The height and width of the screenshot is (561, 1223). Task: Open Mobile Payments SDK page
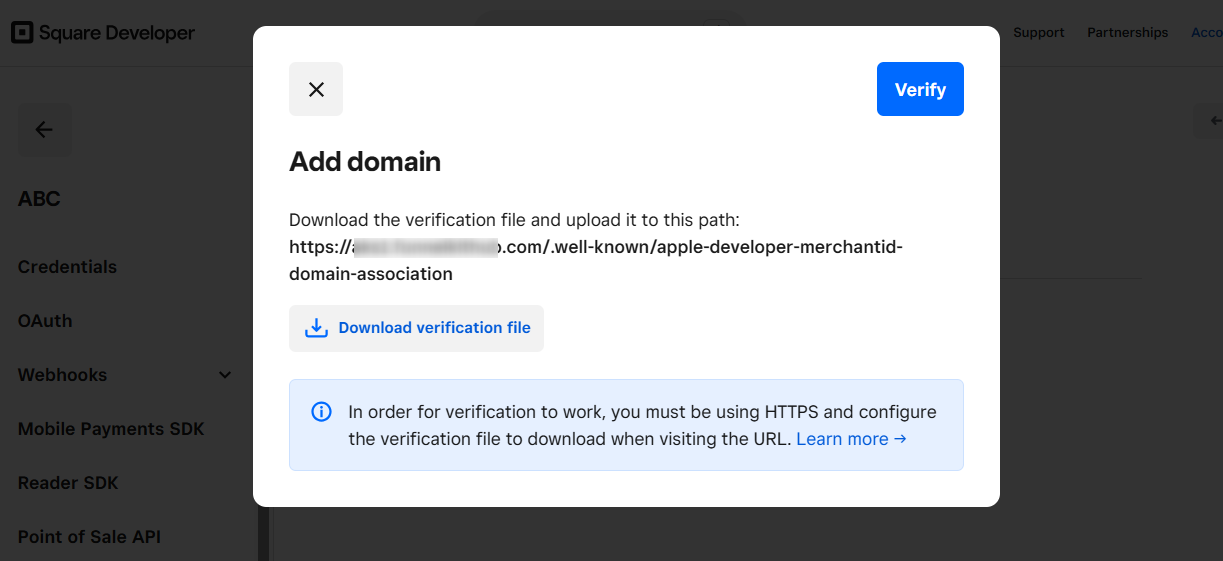111,429
